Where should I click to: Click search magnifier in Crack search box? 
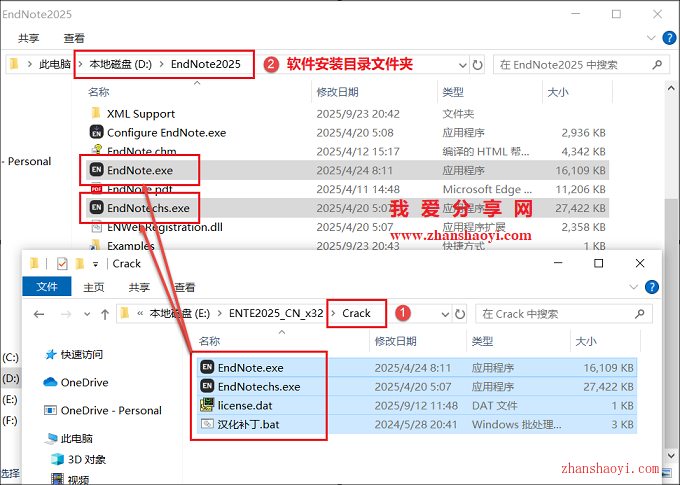coord(640,314)
